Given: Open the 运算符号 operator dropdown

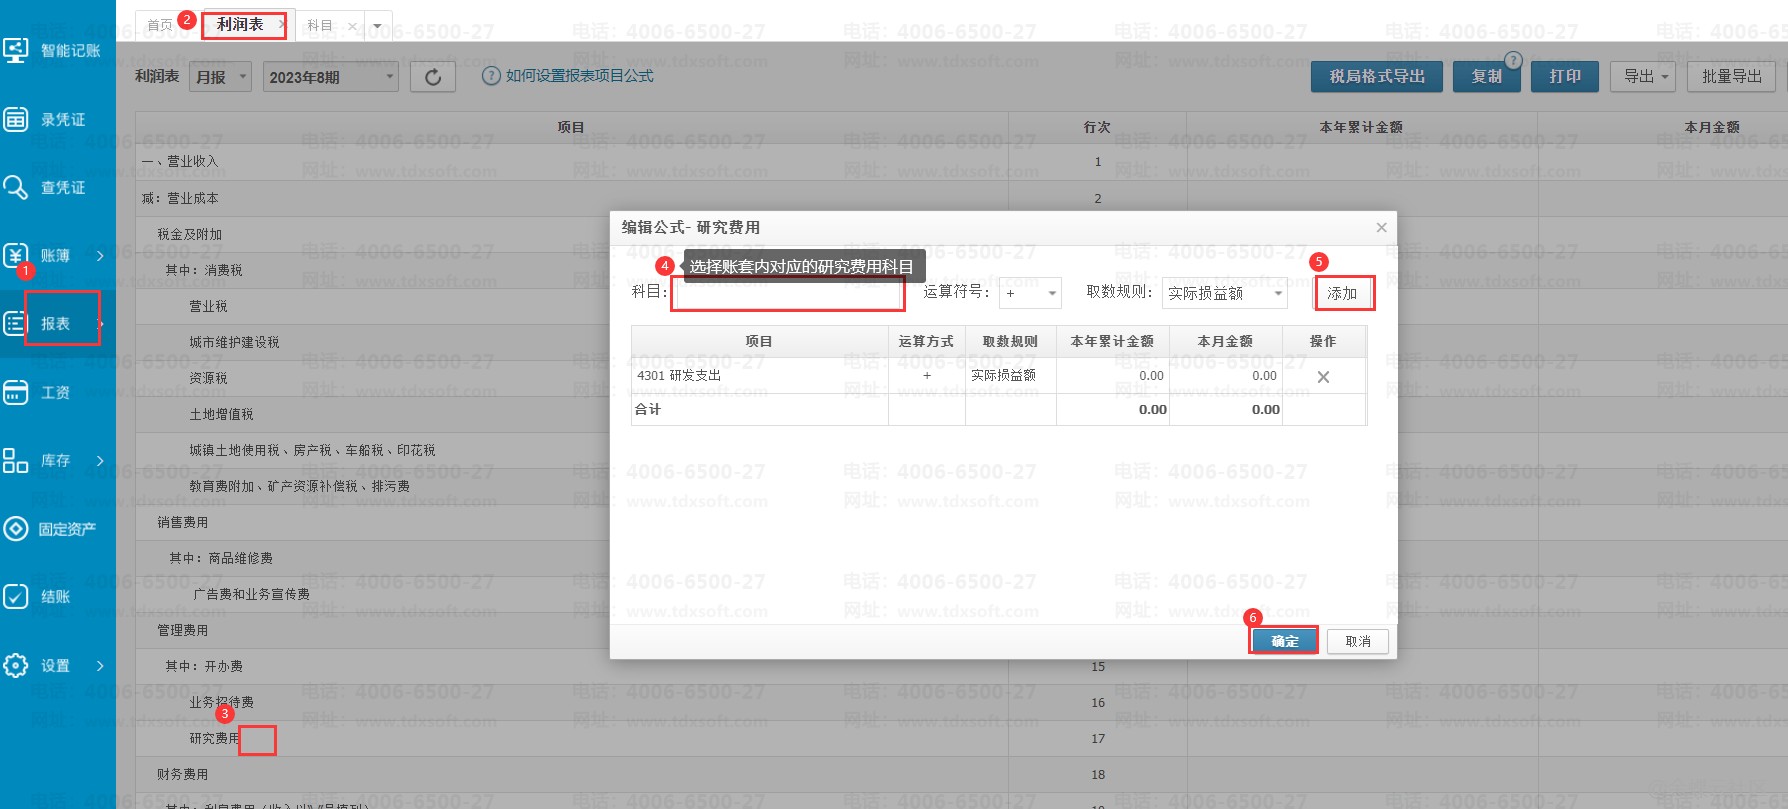Looking at the screenshot, I should point(1031,293).
